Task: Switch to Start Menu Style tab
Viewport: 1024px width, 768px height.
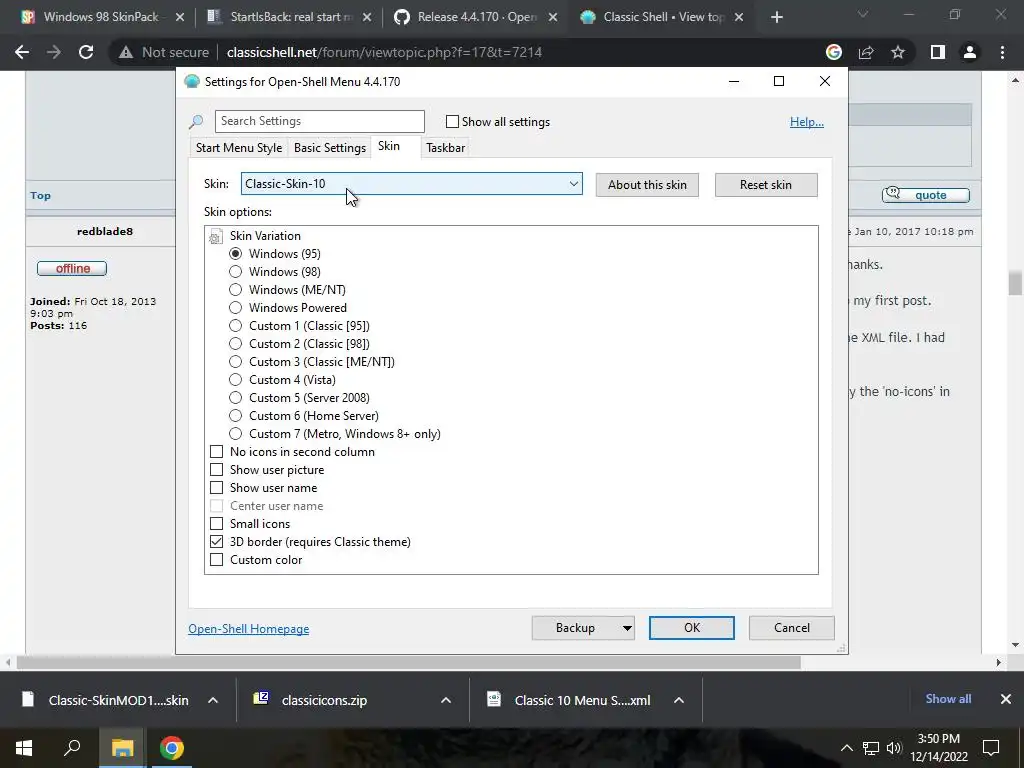Action: tap(239, 148)
